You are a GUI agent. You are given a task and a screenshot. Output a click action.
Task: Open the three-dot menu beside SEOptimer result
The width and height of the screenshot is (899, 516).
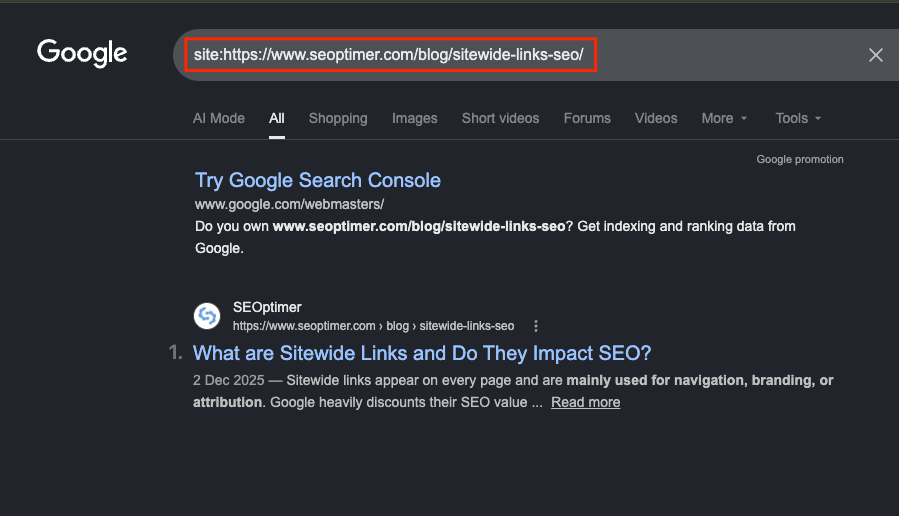(x=536, y=326)
